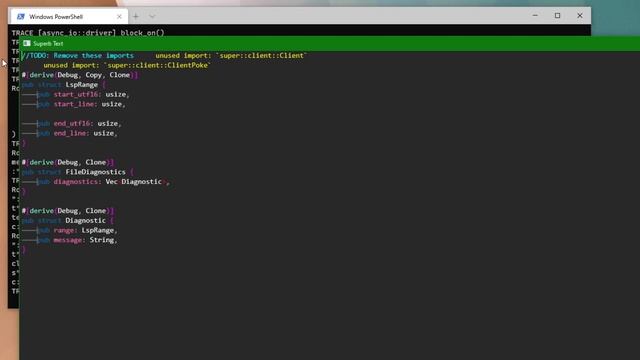Click the String type in message line
The width and height of the screenshot is (640, 360).
click(102, 240)
